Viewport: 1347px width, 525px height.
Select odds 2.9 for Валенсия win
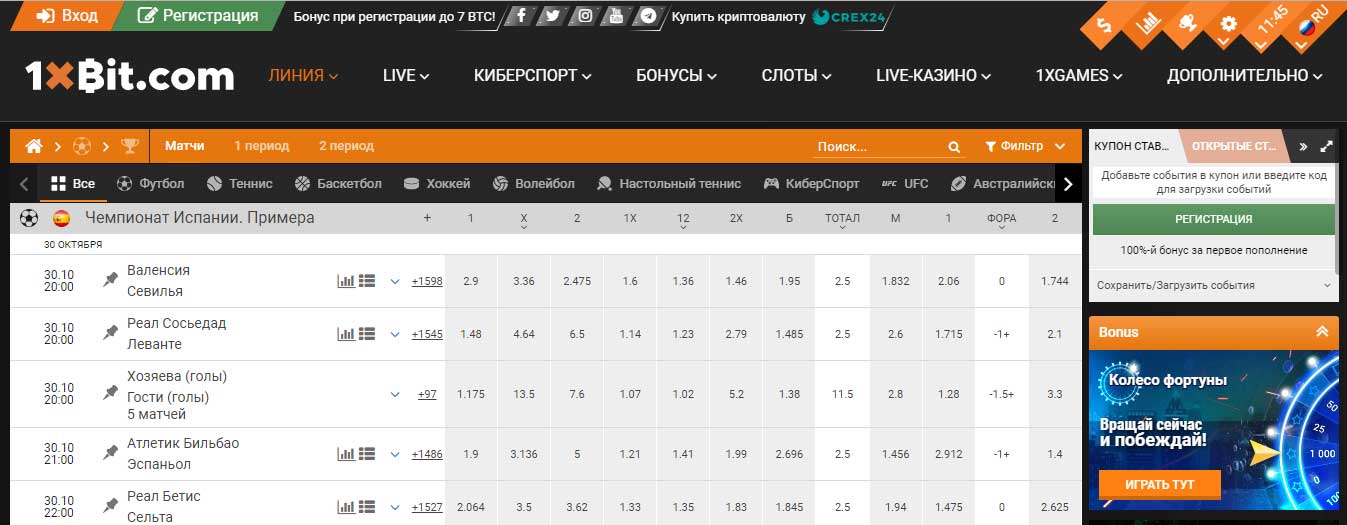(x=471, y=282)
